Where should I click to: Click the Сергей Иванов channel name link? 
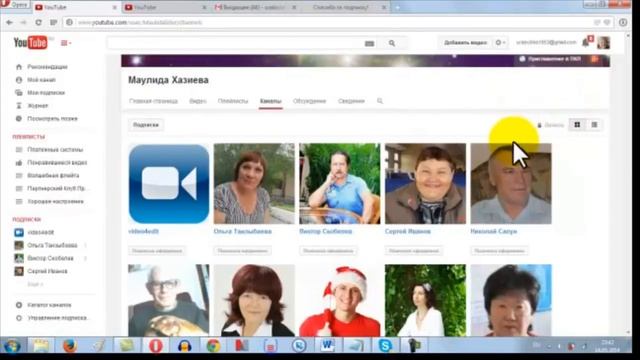coord(408,231)
